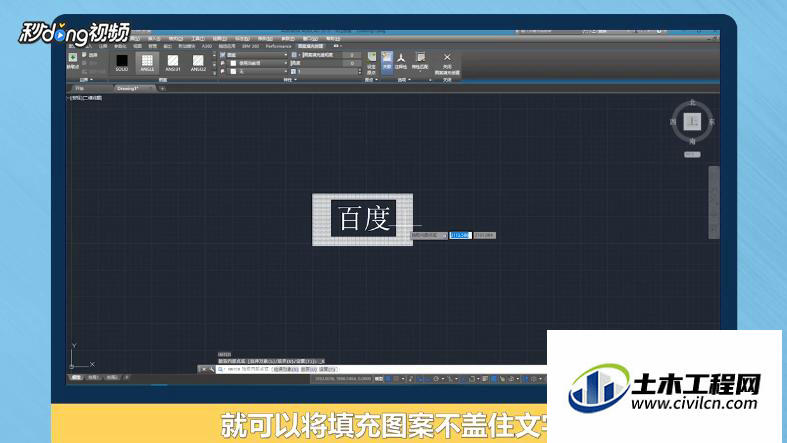Open the Help (帮助) menu
Image resolution: width=787 pixels, height=443 pixels.
pyautogui.click(x=333, y=39)
